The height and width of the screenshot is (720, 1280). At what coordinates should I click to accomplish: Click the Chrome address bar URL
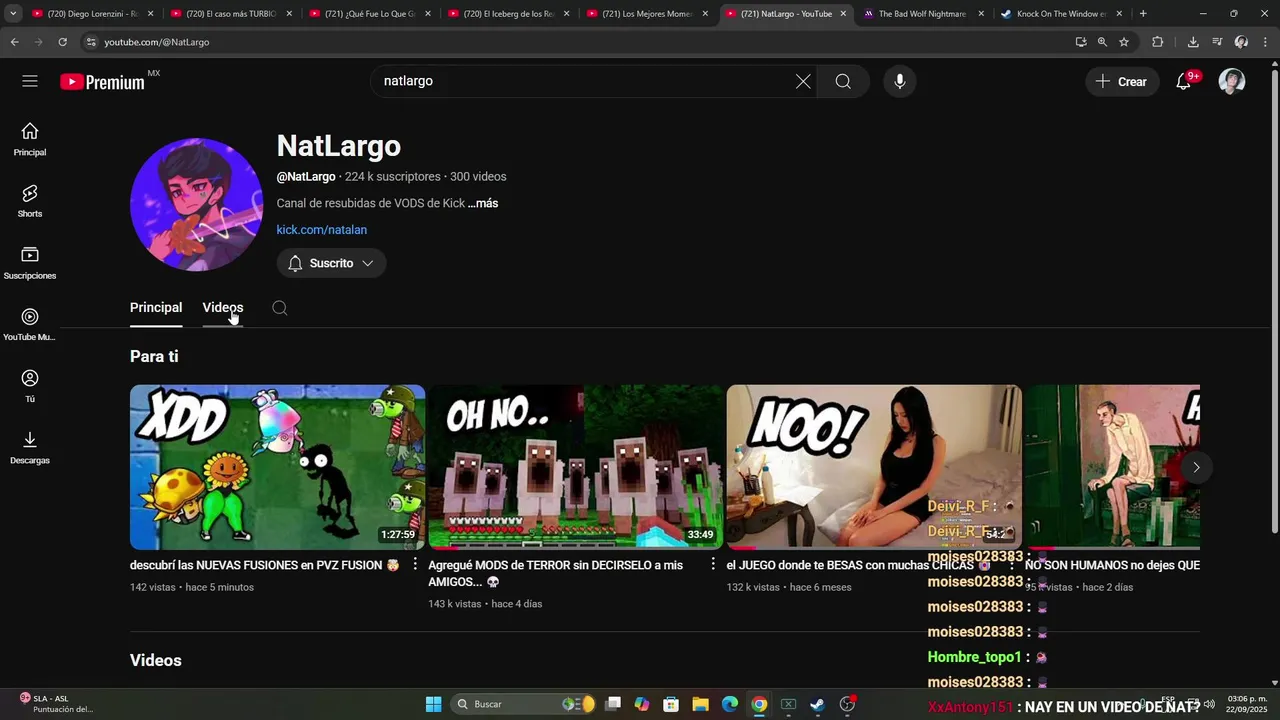[x=157, y=42]
